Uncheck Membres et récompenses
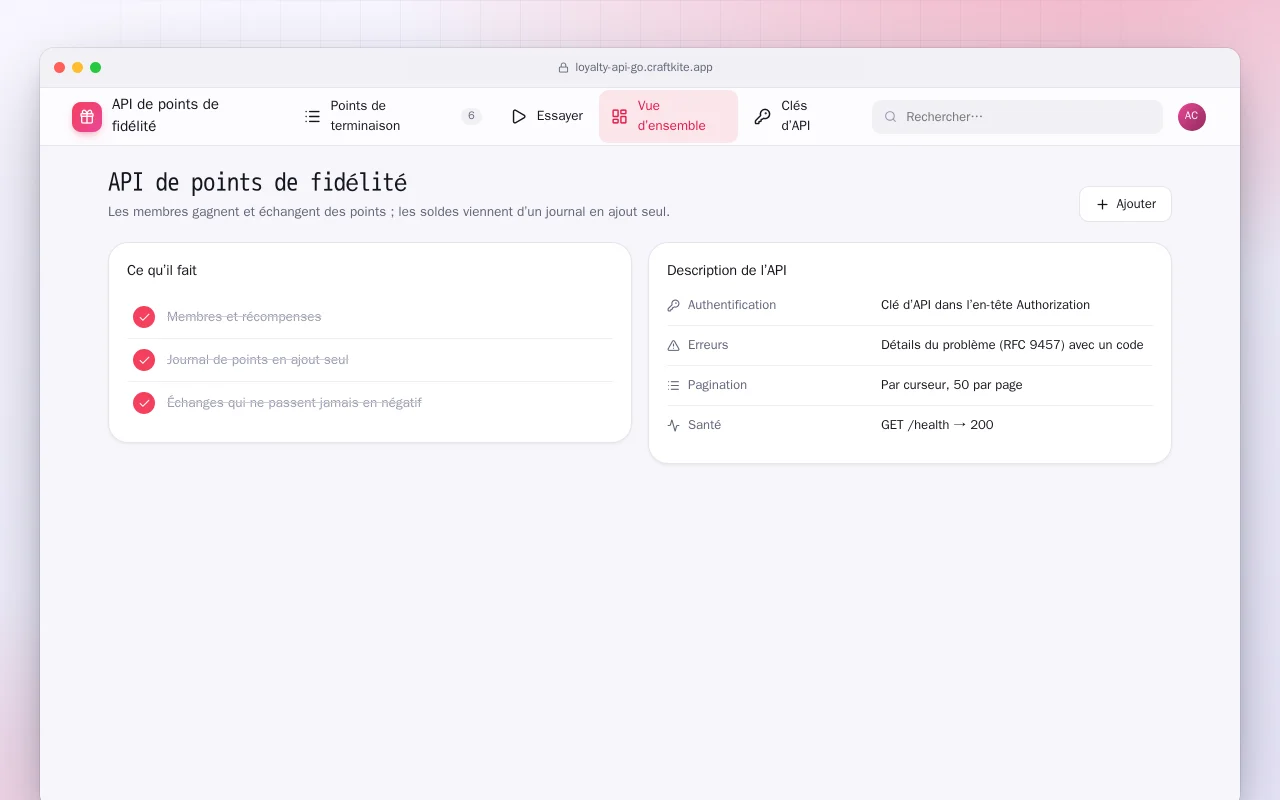Viewport: 1280px width, 800px height. point(144,317)
